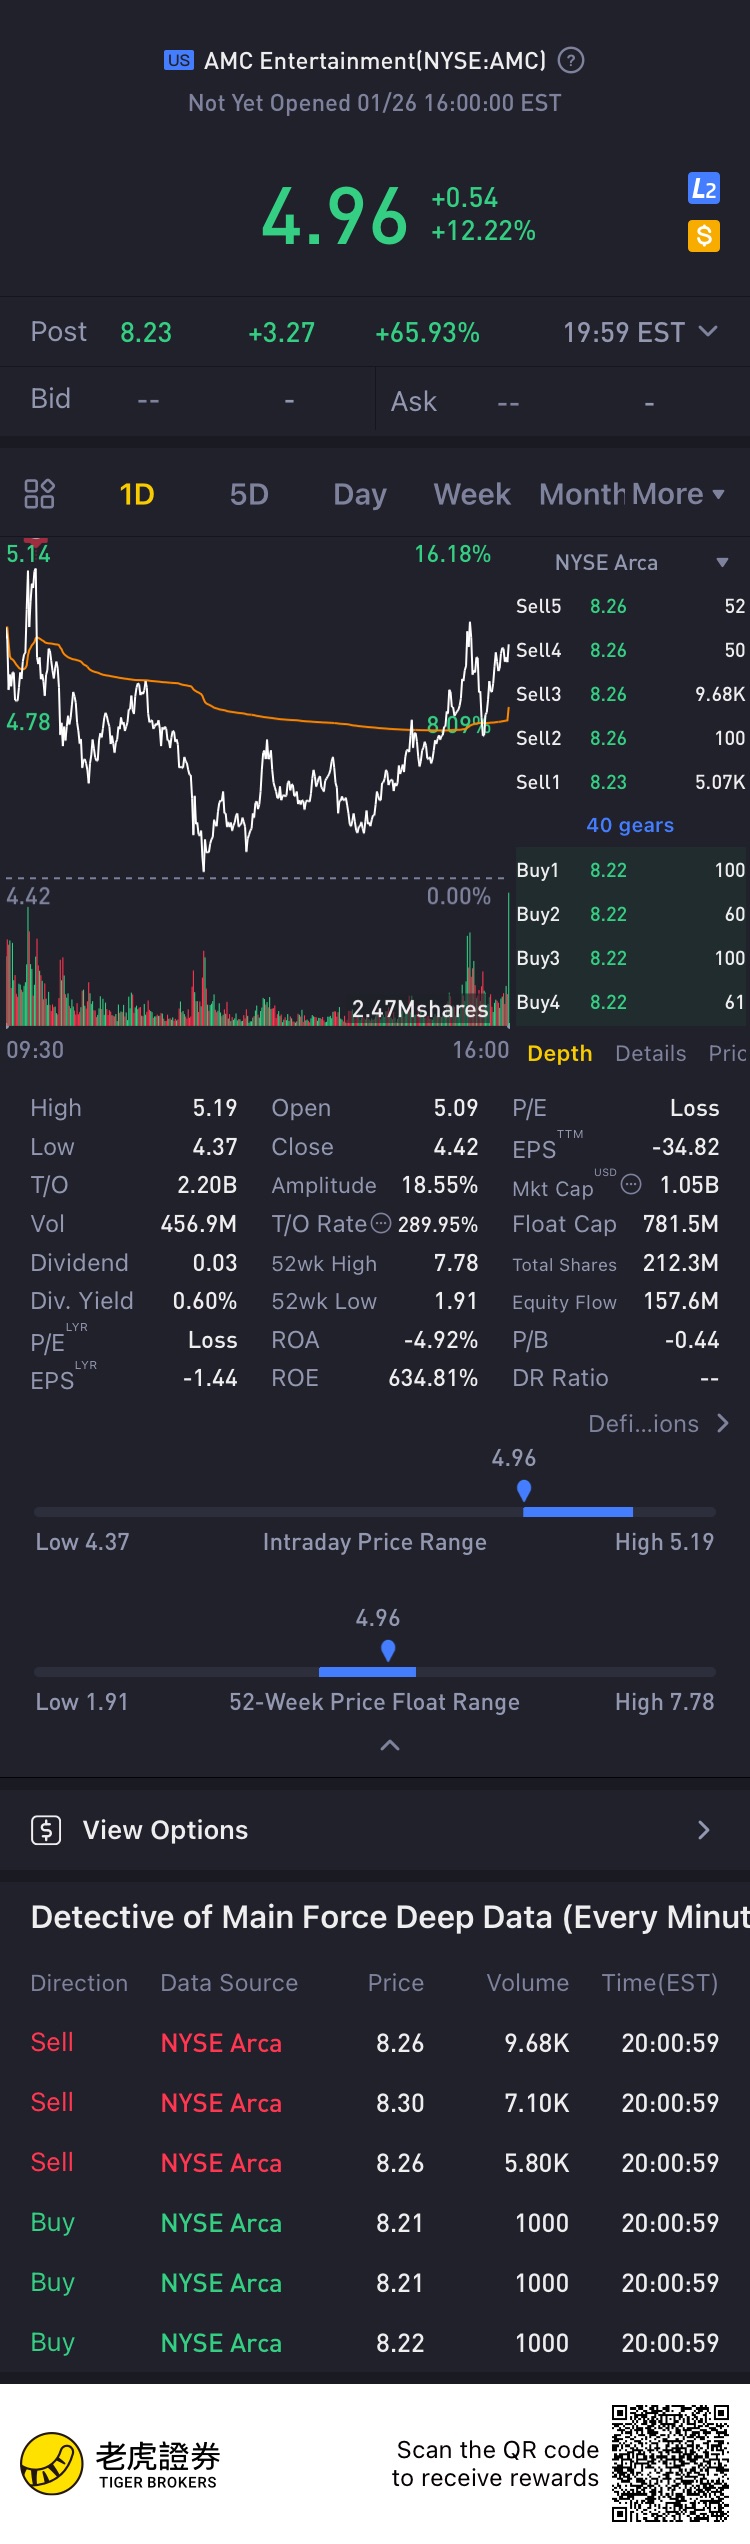Tap the current price 4.96
The width and height of the screenshot is (750, 2544).
pos(335,216)
